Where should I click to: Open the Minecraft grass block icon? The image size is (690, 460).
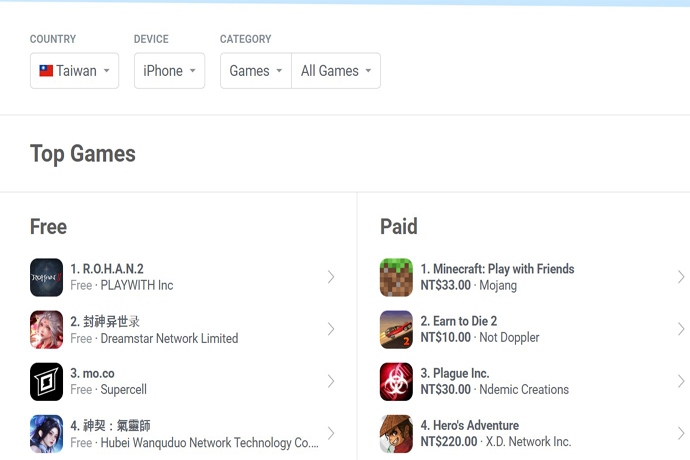(396, 277)
